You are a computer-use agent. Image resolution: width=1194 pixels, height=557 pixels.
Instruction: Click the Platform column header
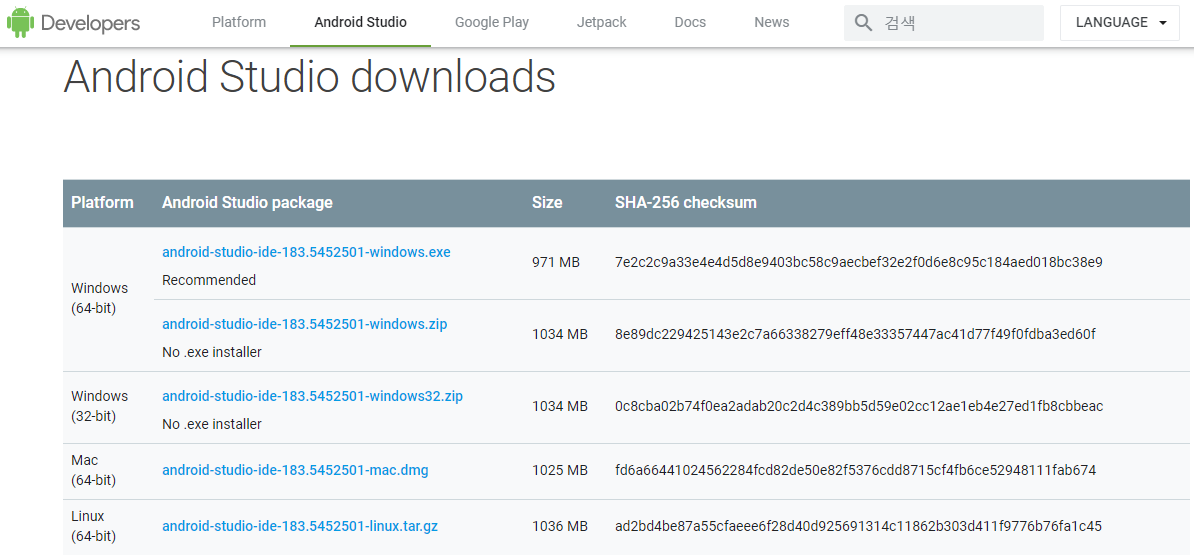pos(102,203)
